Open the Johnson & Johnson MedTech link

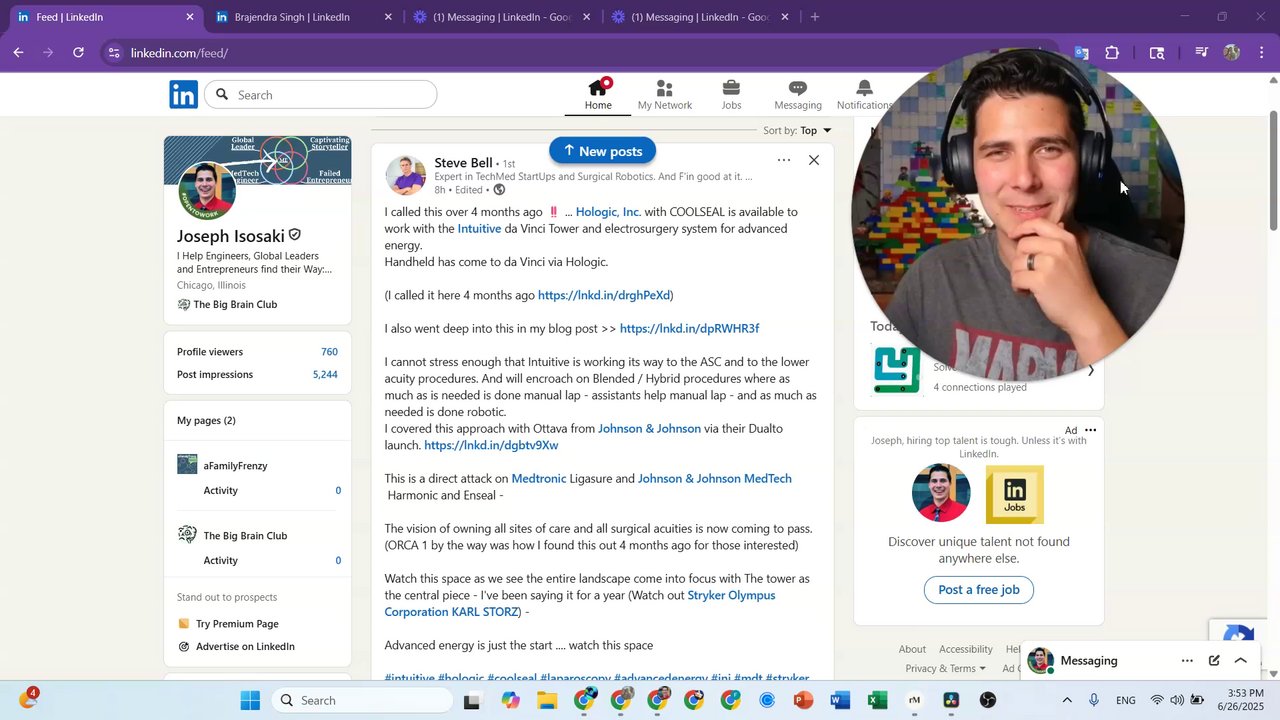[x=715, y=479]
